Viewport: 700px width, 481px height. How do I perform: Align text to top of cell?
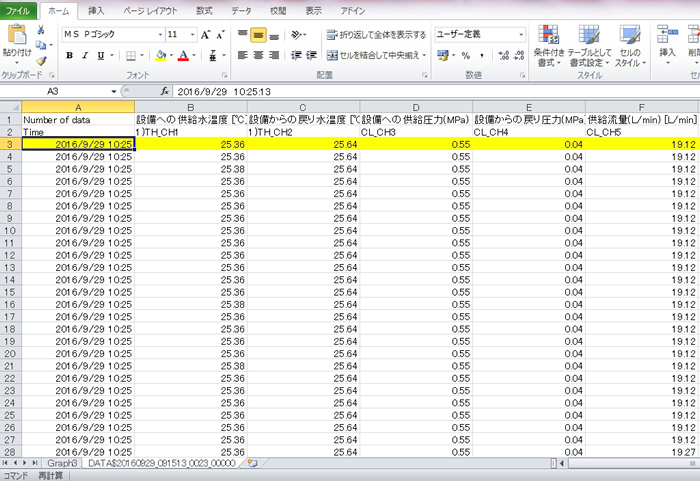[242, 34]
